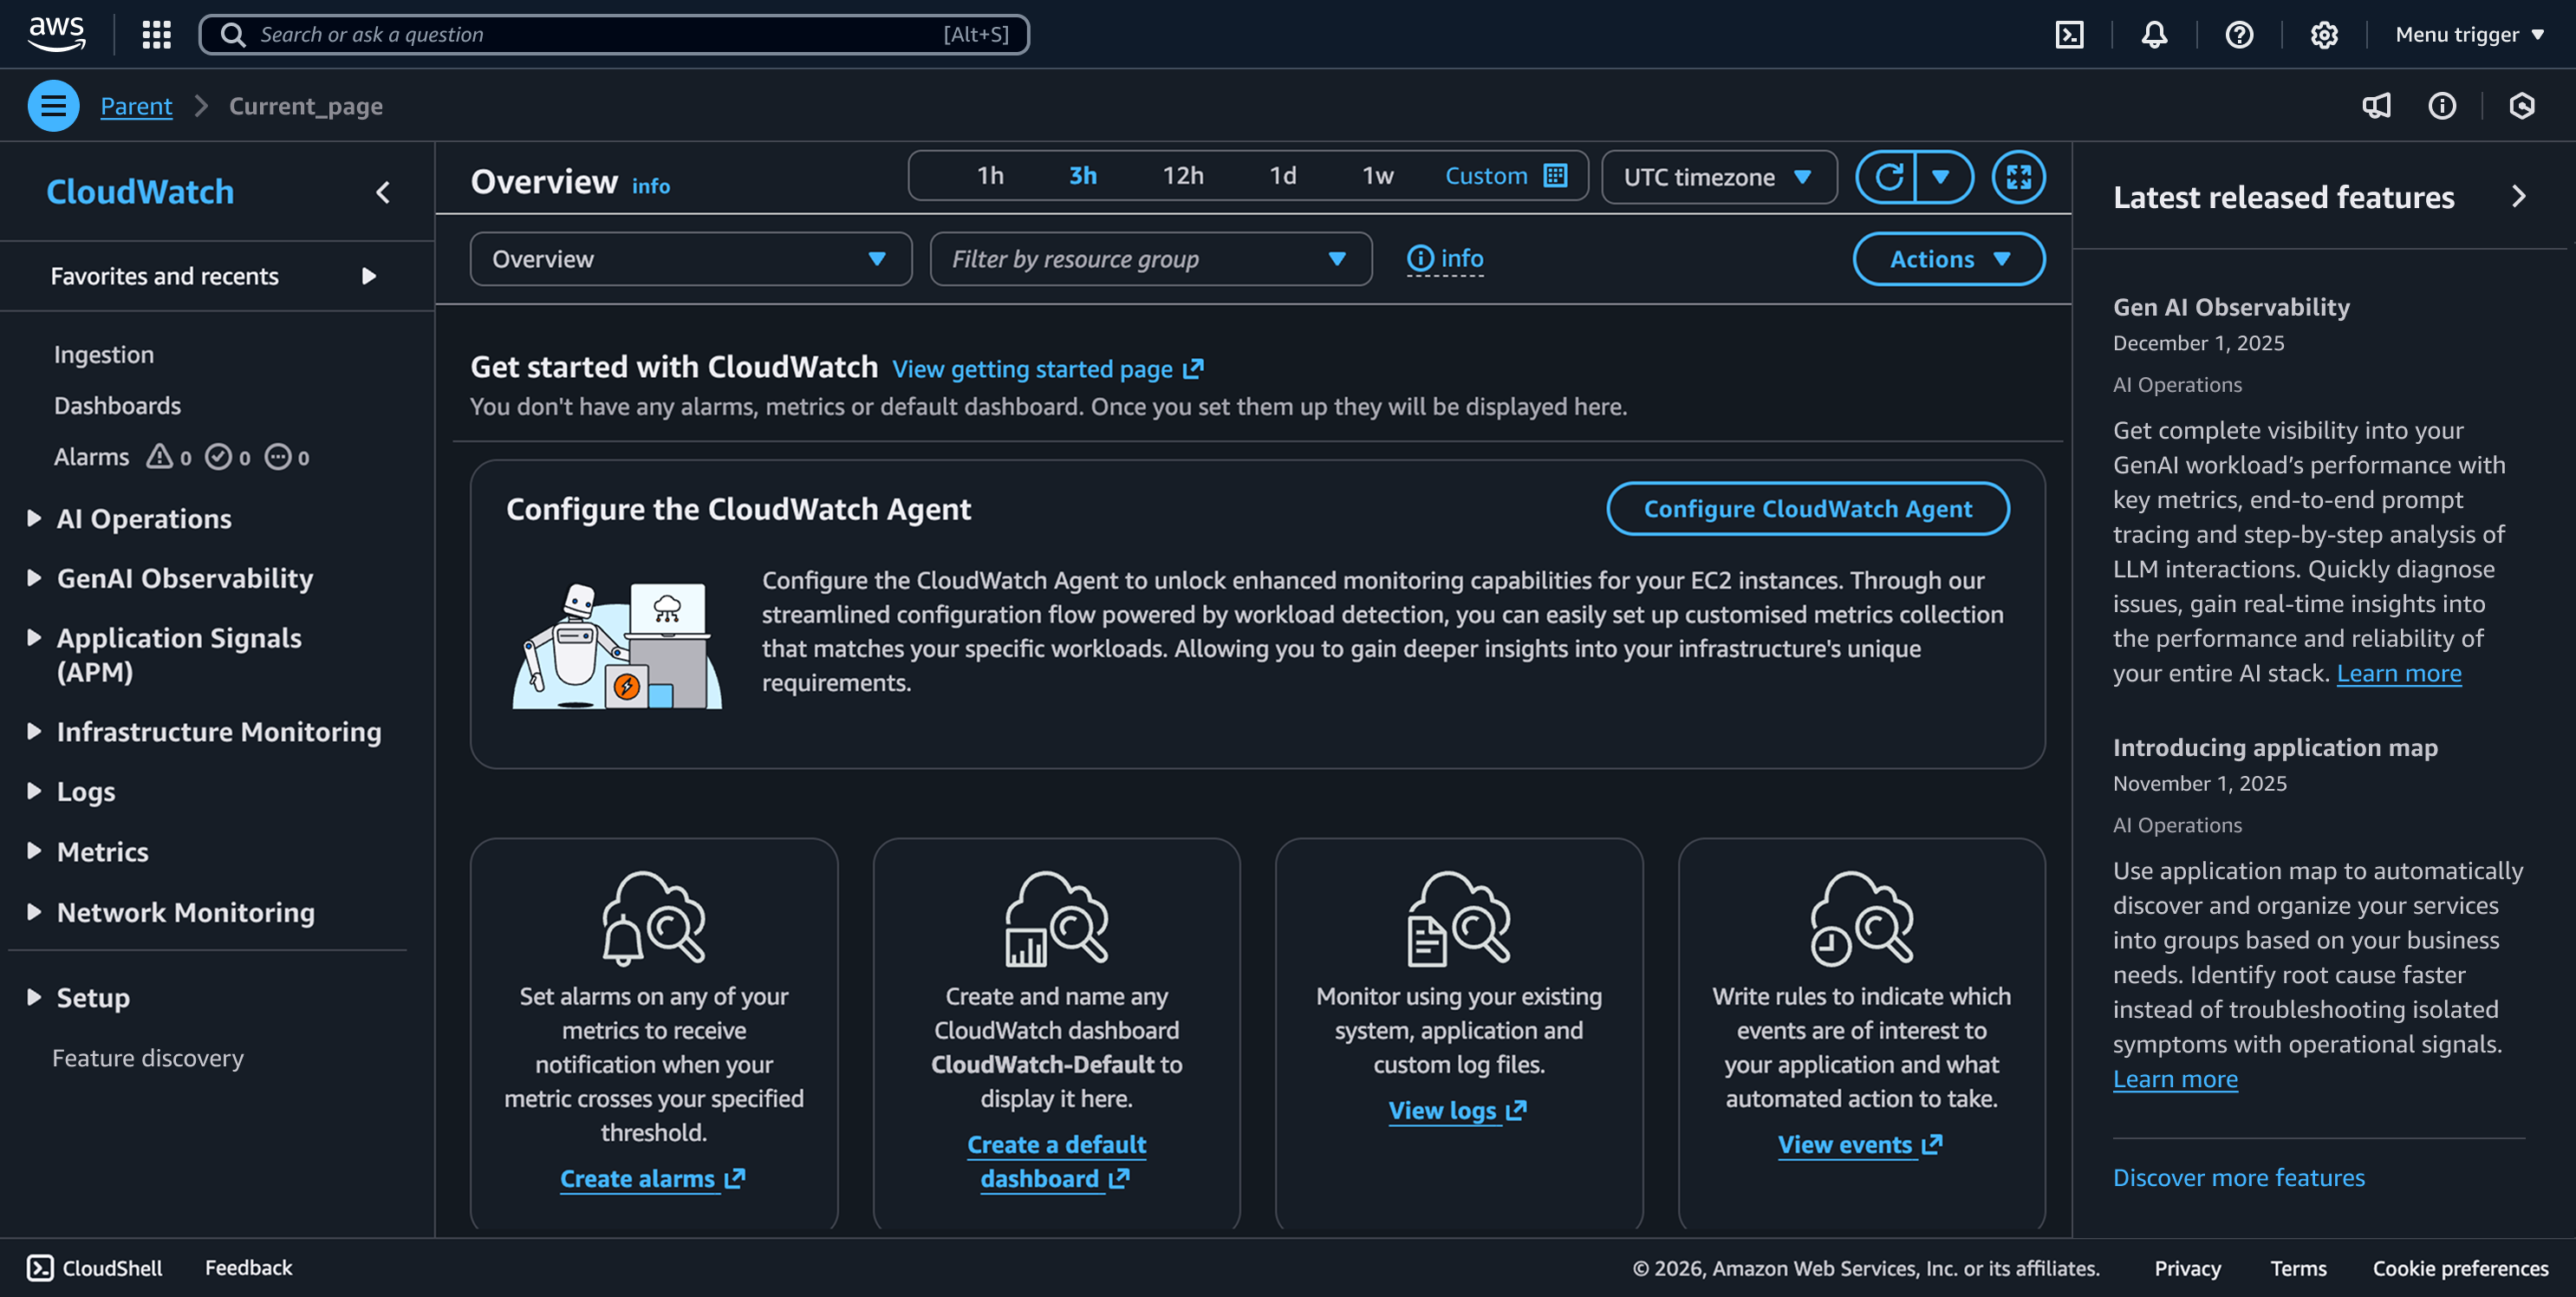Open the notifications bell
2576x1297 pixels.
2154,34
